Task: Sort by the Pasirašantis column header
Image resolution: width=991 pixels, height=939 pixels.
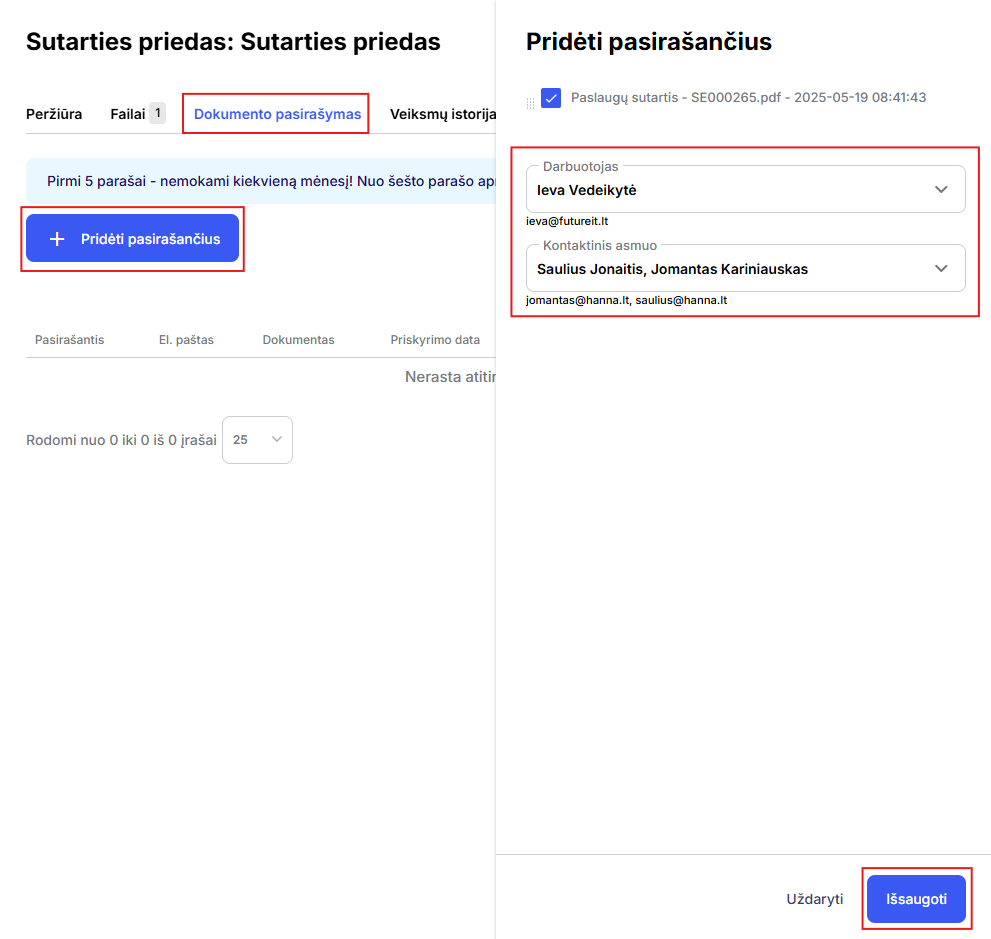Action: coord(70,340)
